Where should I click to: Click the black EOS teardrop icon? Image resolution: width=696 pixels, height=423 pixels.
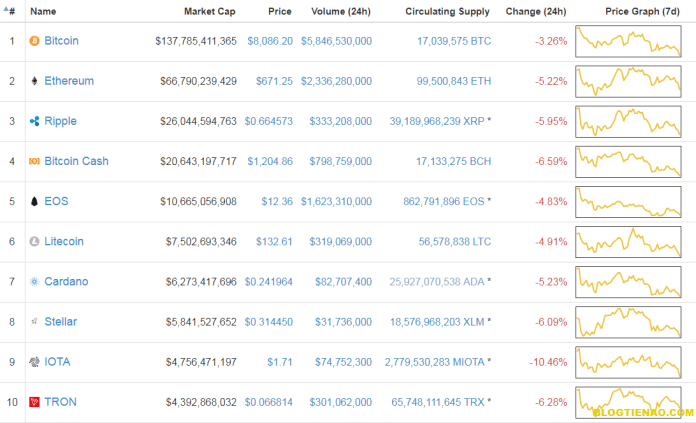pyautogui.click(x=34, y=201)
